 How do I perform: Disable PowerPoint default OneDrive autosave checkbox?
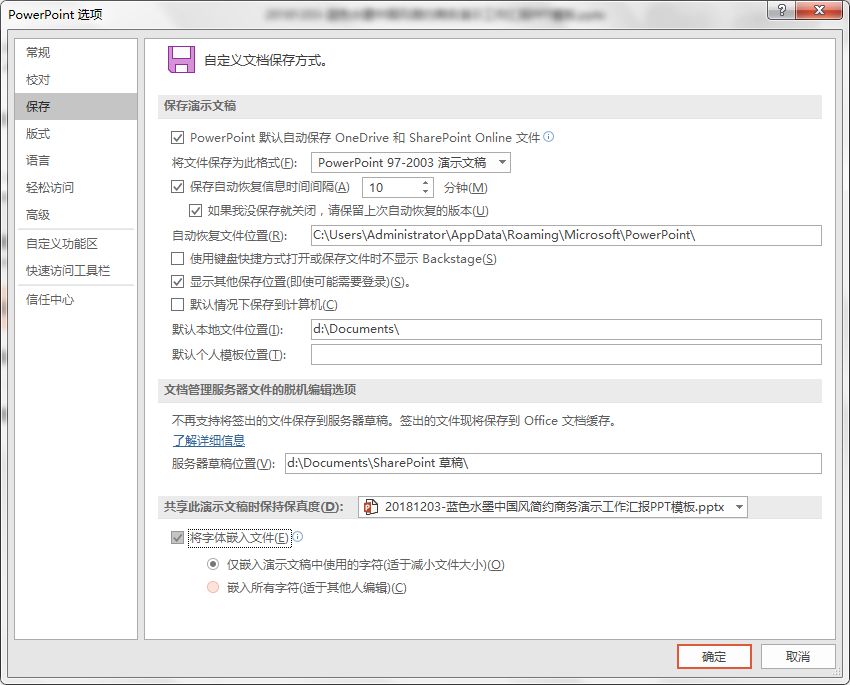pos(176,137)
